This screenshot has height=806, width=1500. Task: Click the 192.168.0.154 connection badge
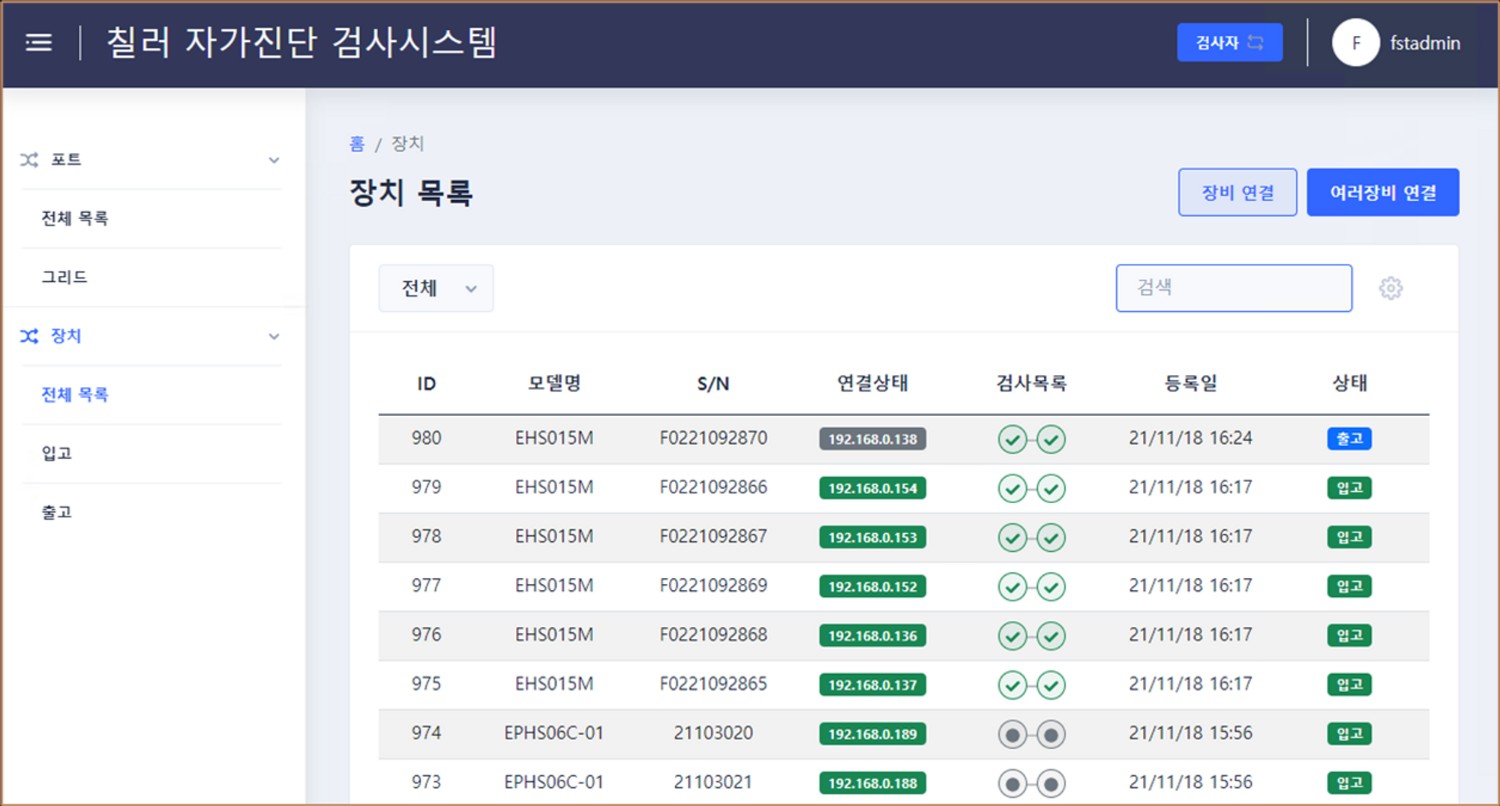[x=873, y=487]
